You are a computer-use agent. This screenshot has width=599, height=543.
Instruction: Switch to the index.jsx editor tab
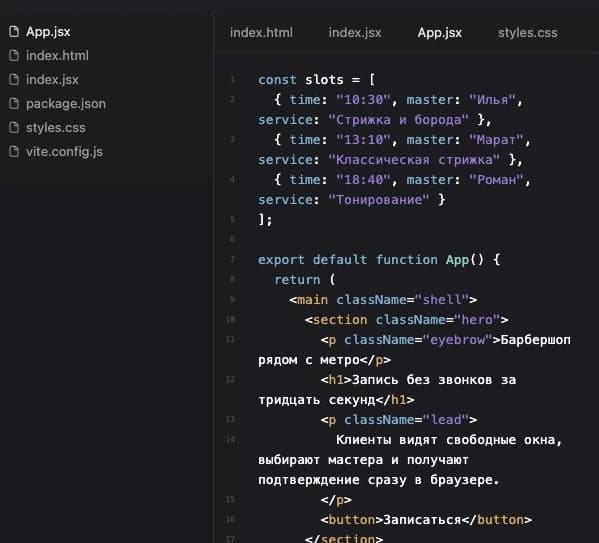click(x=355, y=33)
